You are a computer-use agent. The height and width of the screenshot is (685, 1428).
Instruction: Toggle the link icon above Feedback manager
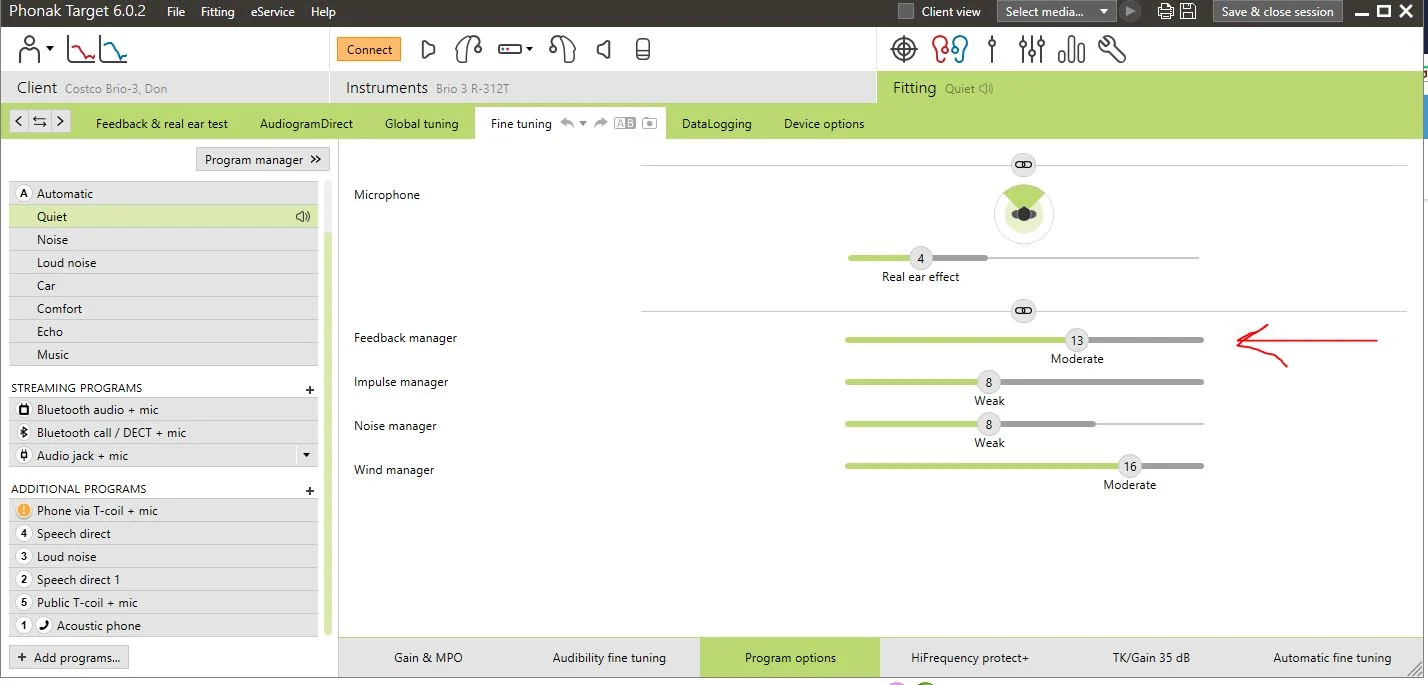(1023, 311)
